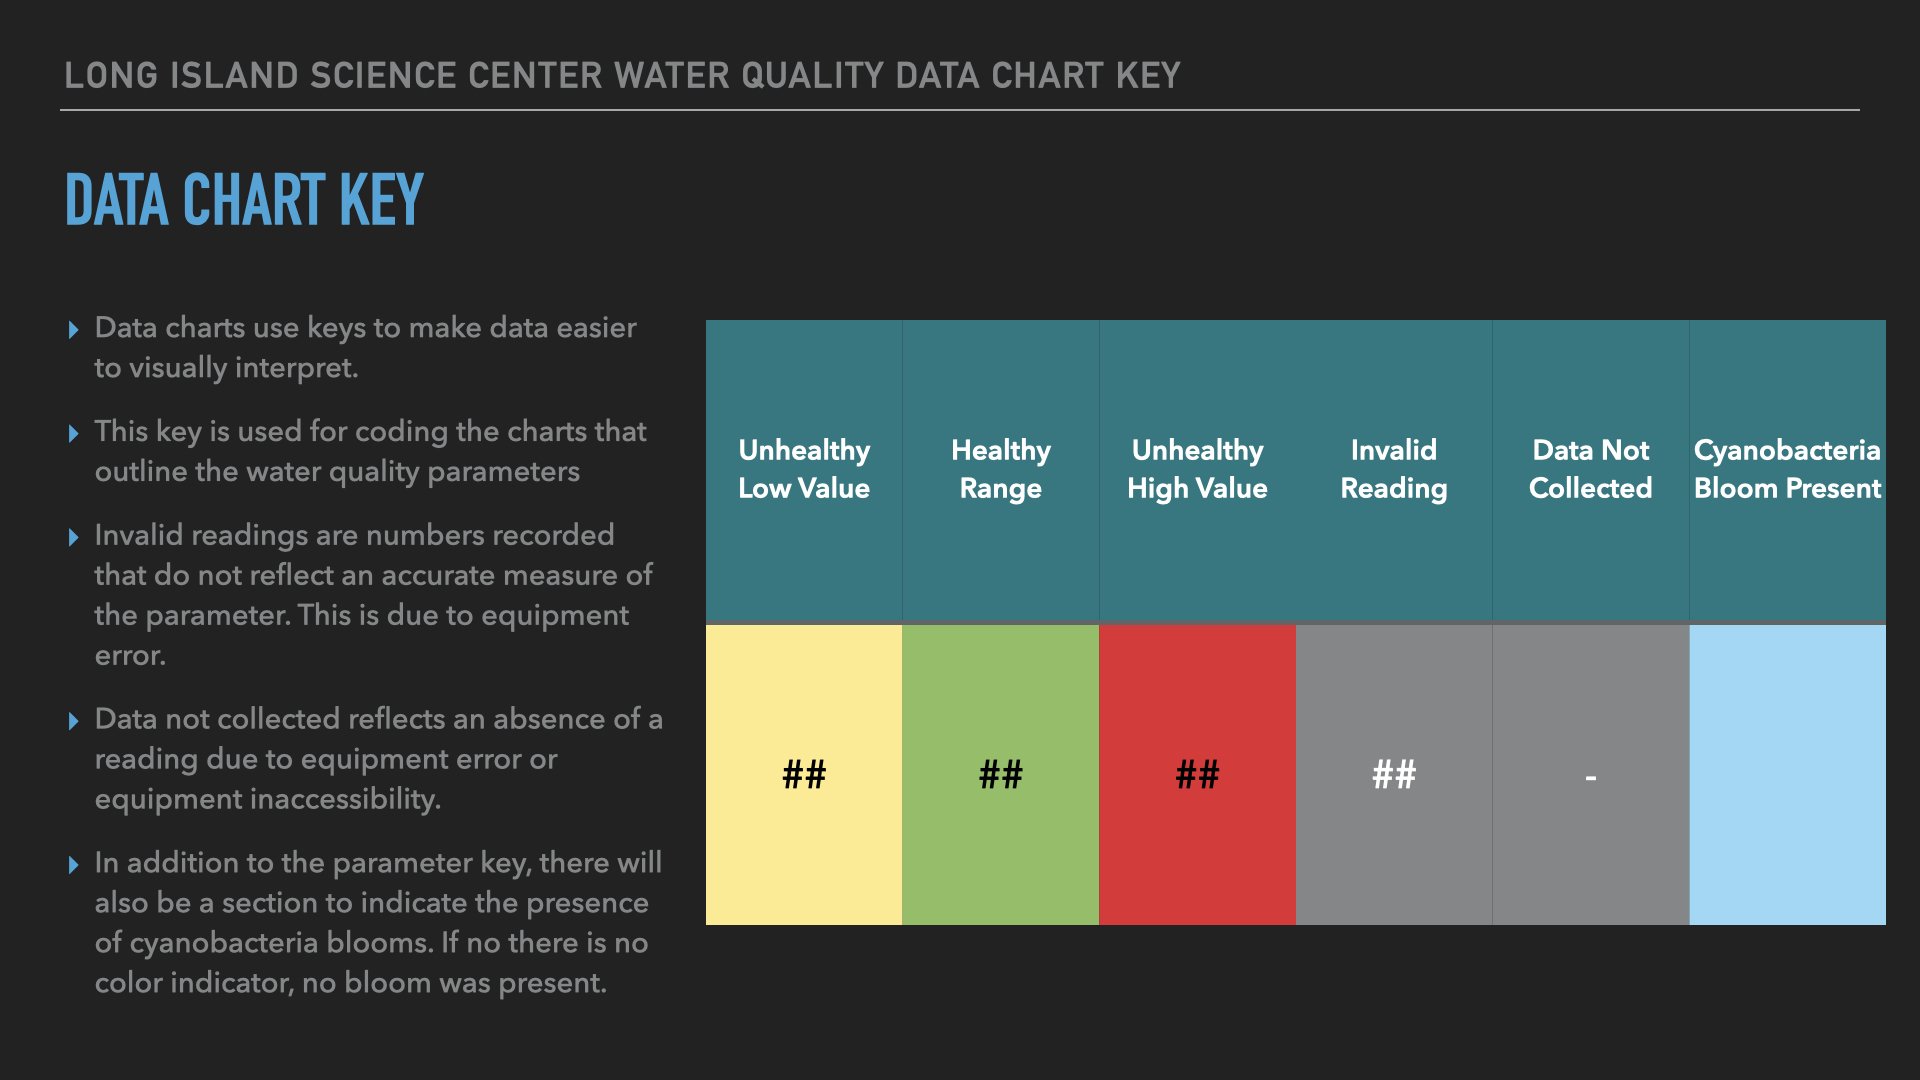Click the bullet arrow beside "In addition to the parameter key"
Image resolution: width=1920 pixels, height=1080 pixels.
point(73,865)
